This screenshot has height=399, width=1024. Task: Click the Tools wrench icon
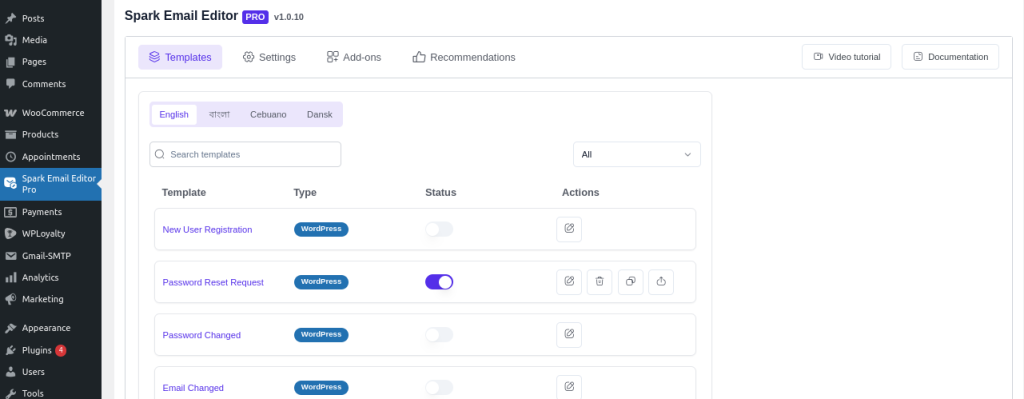pyautogui.click(x=10, y=393)
